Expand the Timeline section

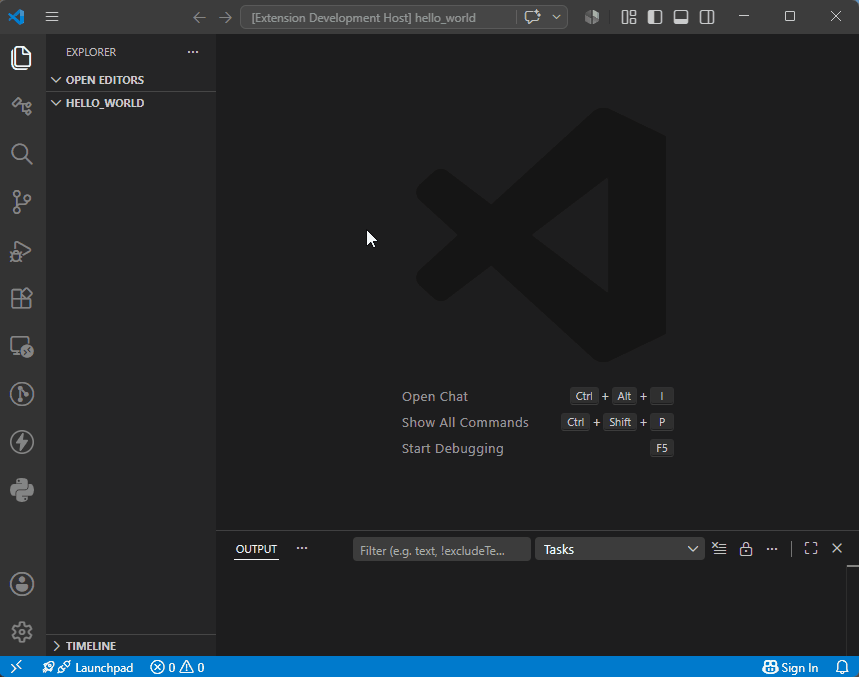click(x=131, y=646)
